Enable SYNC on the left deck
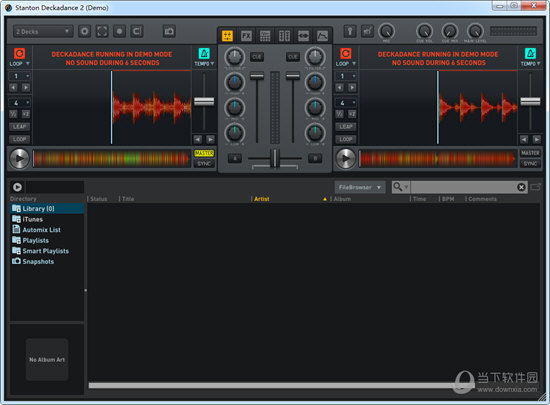Viewport: 550px width, 405px height. click(x=204, y=164)
